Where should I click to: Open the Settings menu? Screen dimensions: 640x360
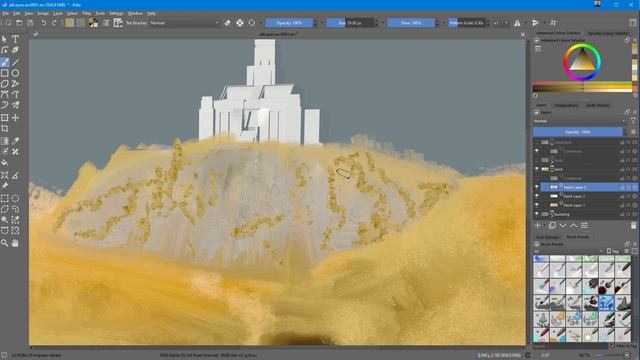tap(116, 13)
